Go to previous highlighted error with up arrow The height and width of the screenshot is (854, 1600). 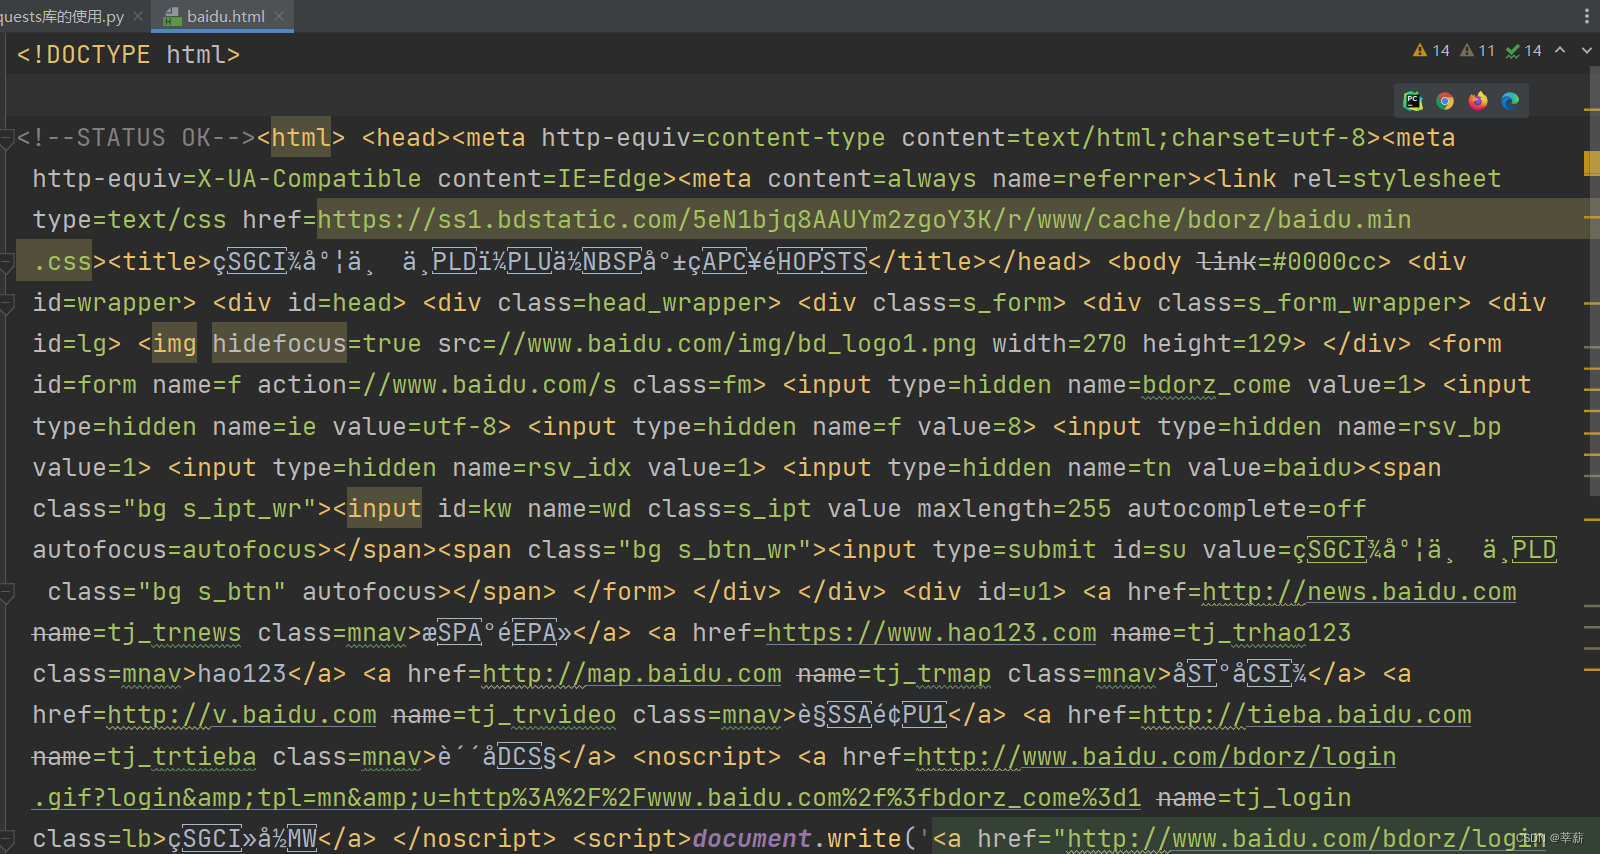tap(1560, 50)
